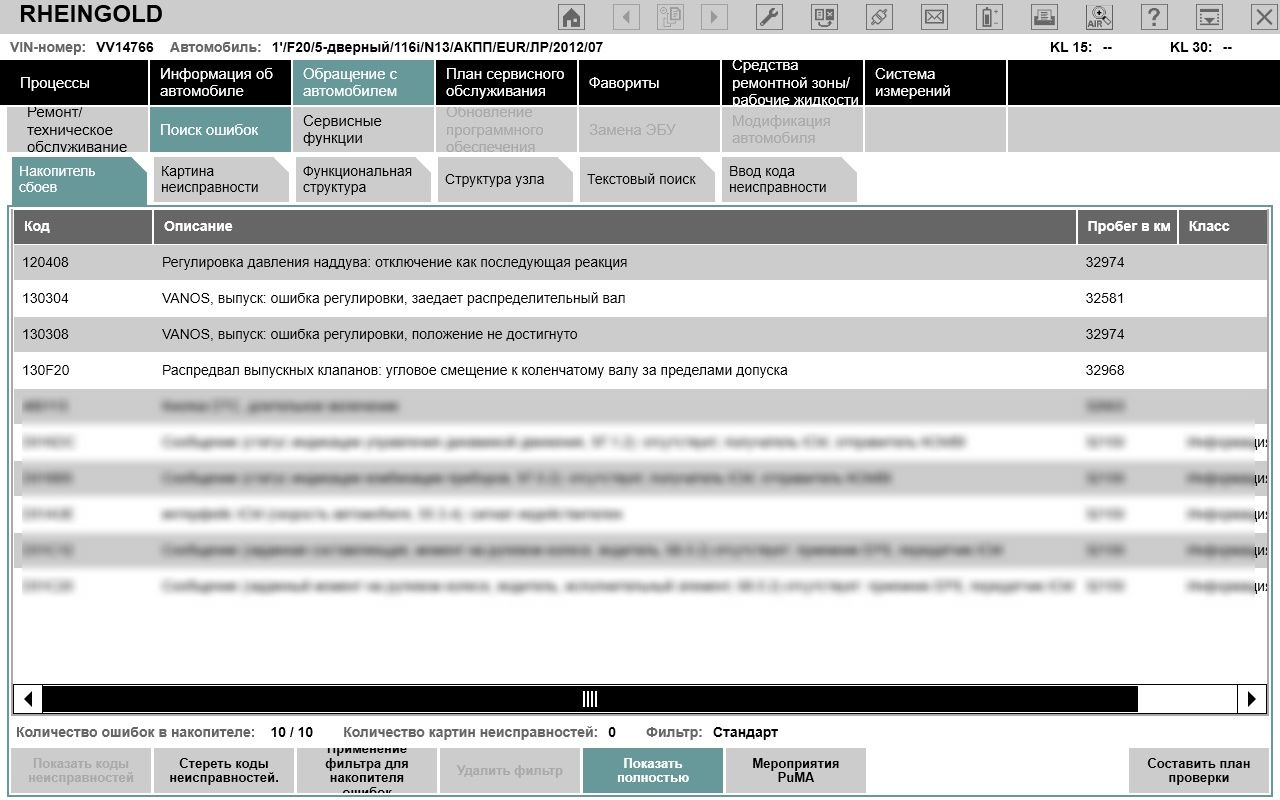Select fault code 130F20 row
Image resolution: width=1280 pixels, height=800 pixels.
(640, 370)
